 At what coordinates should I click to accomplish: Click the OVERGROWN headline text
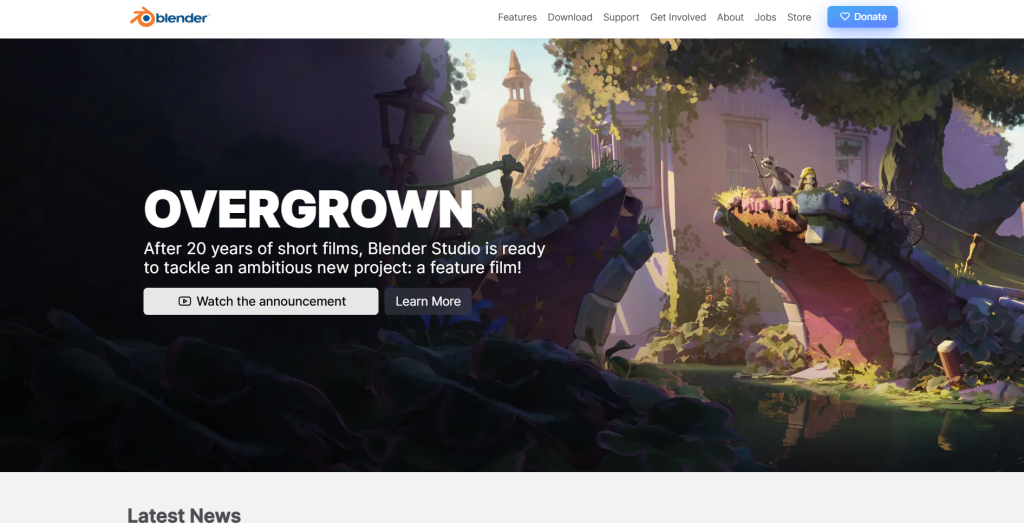click(x=308, y=210)
